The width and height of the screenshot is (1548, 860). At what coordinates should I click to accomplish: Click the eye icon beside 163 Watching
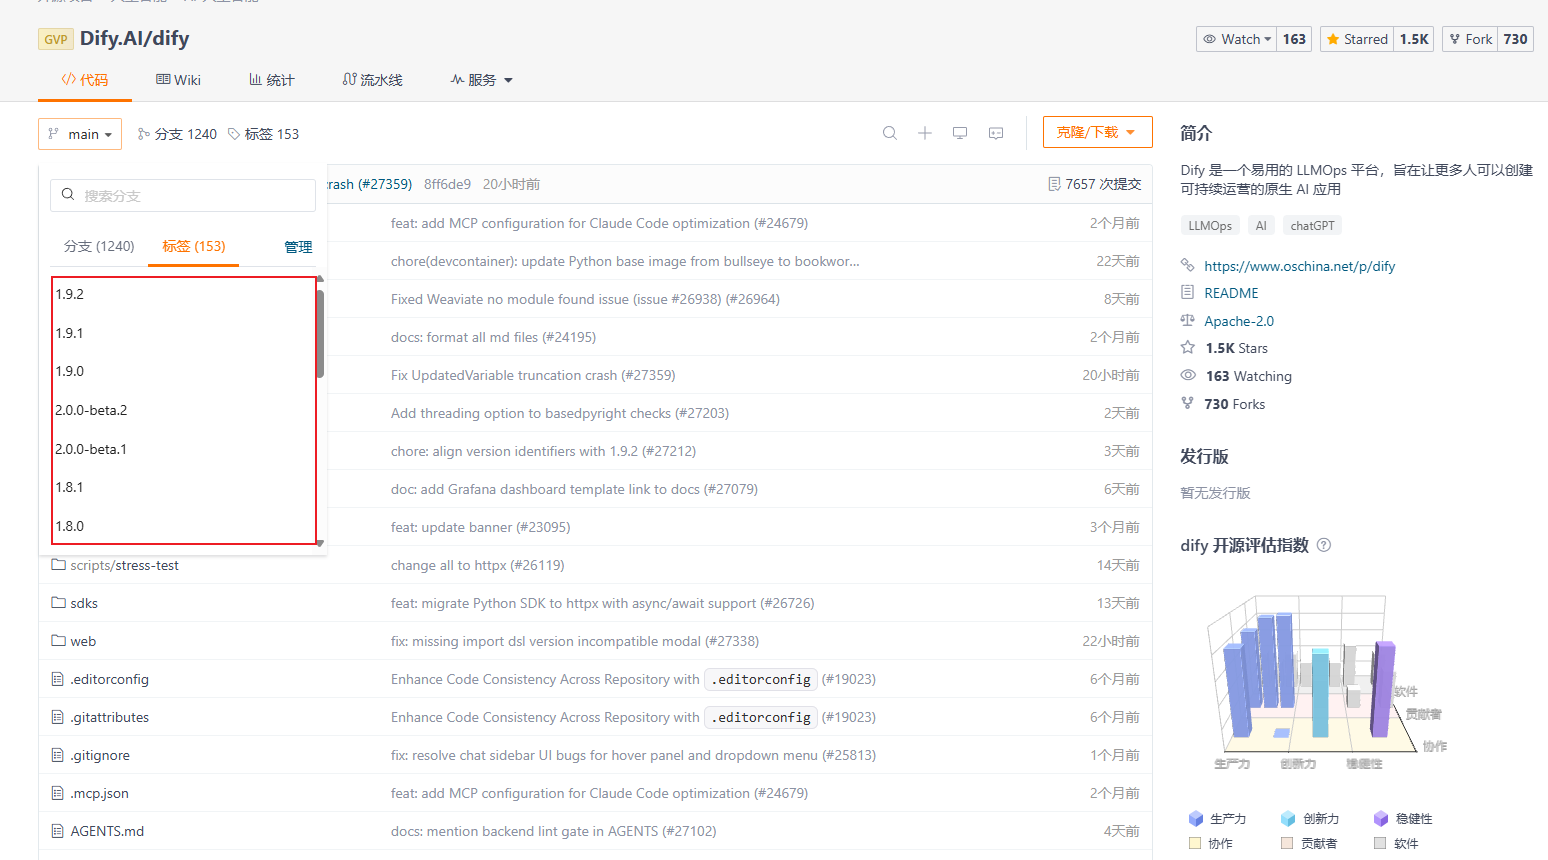(x=1188, y=375)
